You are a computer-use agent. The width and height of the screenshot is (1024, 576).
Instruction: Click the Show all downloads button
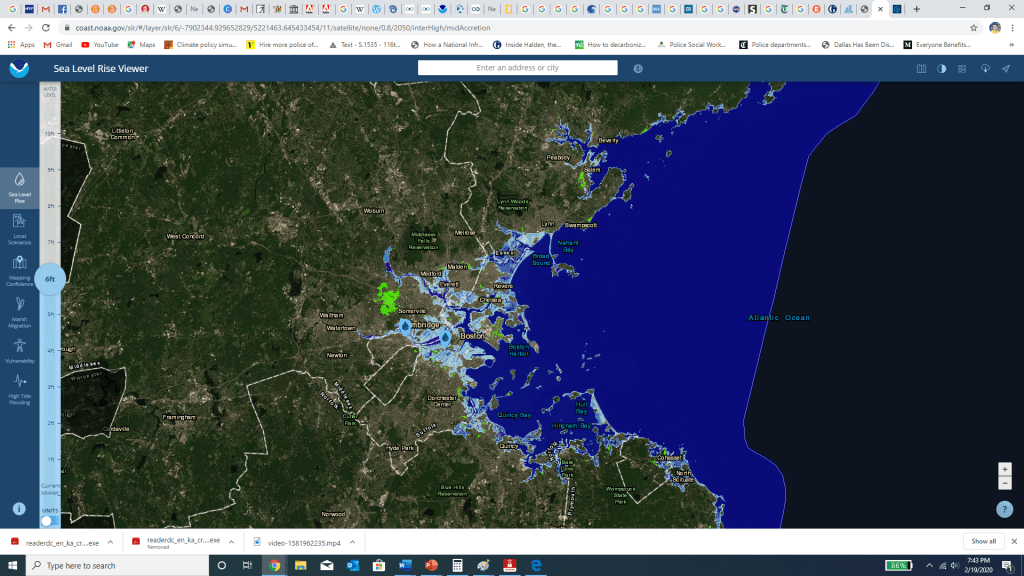pyautogui.click(x=983, y=542)
